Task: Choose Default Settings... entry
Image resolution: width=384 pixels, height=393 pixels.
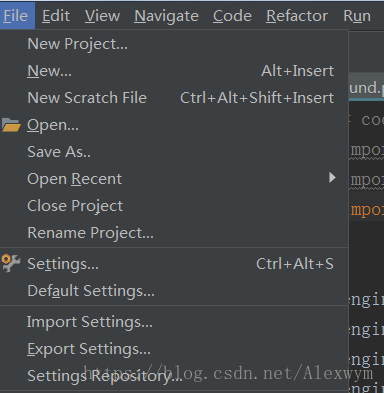Action: coord(174,291)
